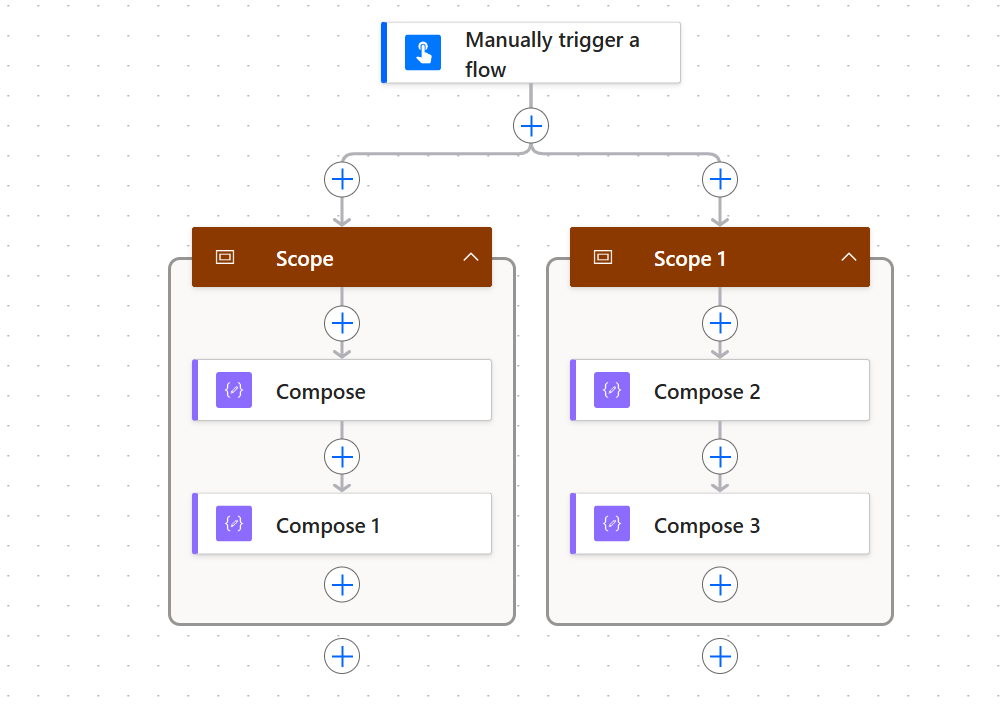Viewport: 1003px width, 708px height.
Task: Insert action between Compose and Compose 1
Action: tap(342, 457)
